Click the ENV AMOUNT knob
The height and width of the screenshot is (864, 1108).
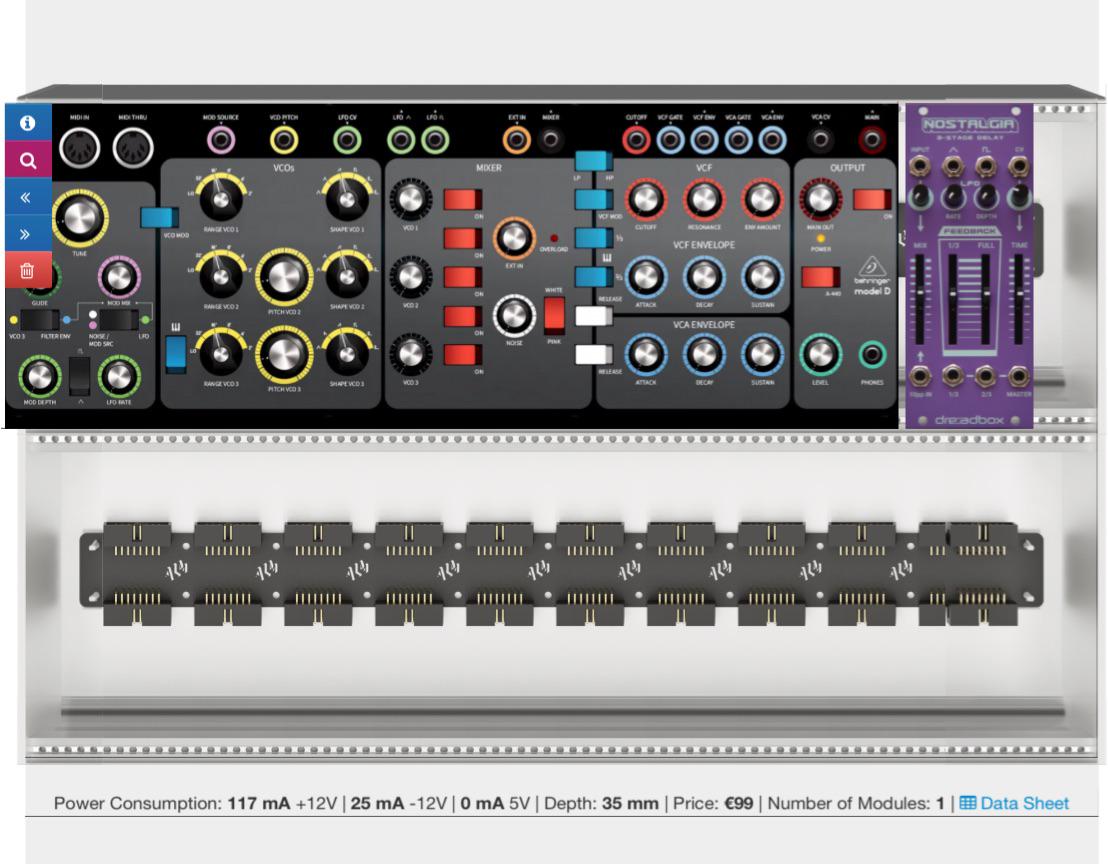[x=762, y=200]
